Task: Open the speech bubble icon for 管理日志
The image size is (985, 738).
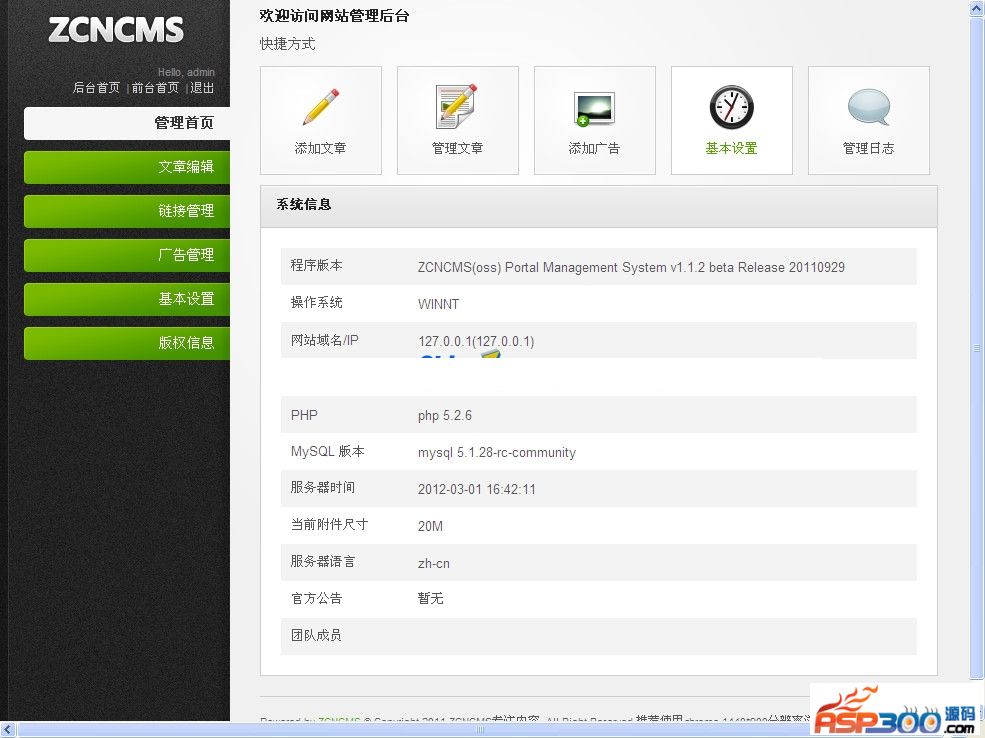Action: pos(869,107)
